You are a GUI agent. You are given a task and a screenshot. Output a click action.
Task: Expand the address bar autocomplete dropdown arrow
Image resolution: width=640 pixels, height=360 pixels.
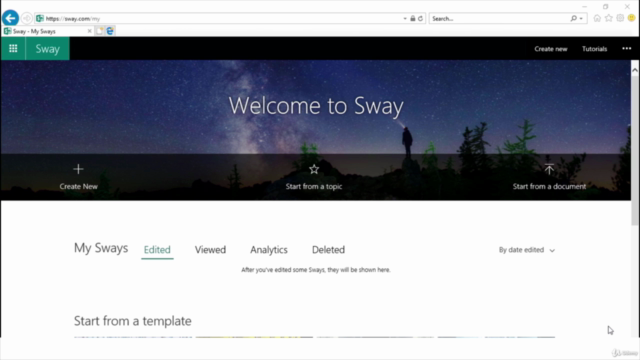point(405,19)
